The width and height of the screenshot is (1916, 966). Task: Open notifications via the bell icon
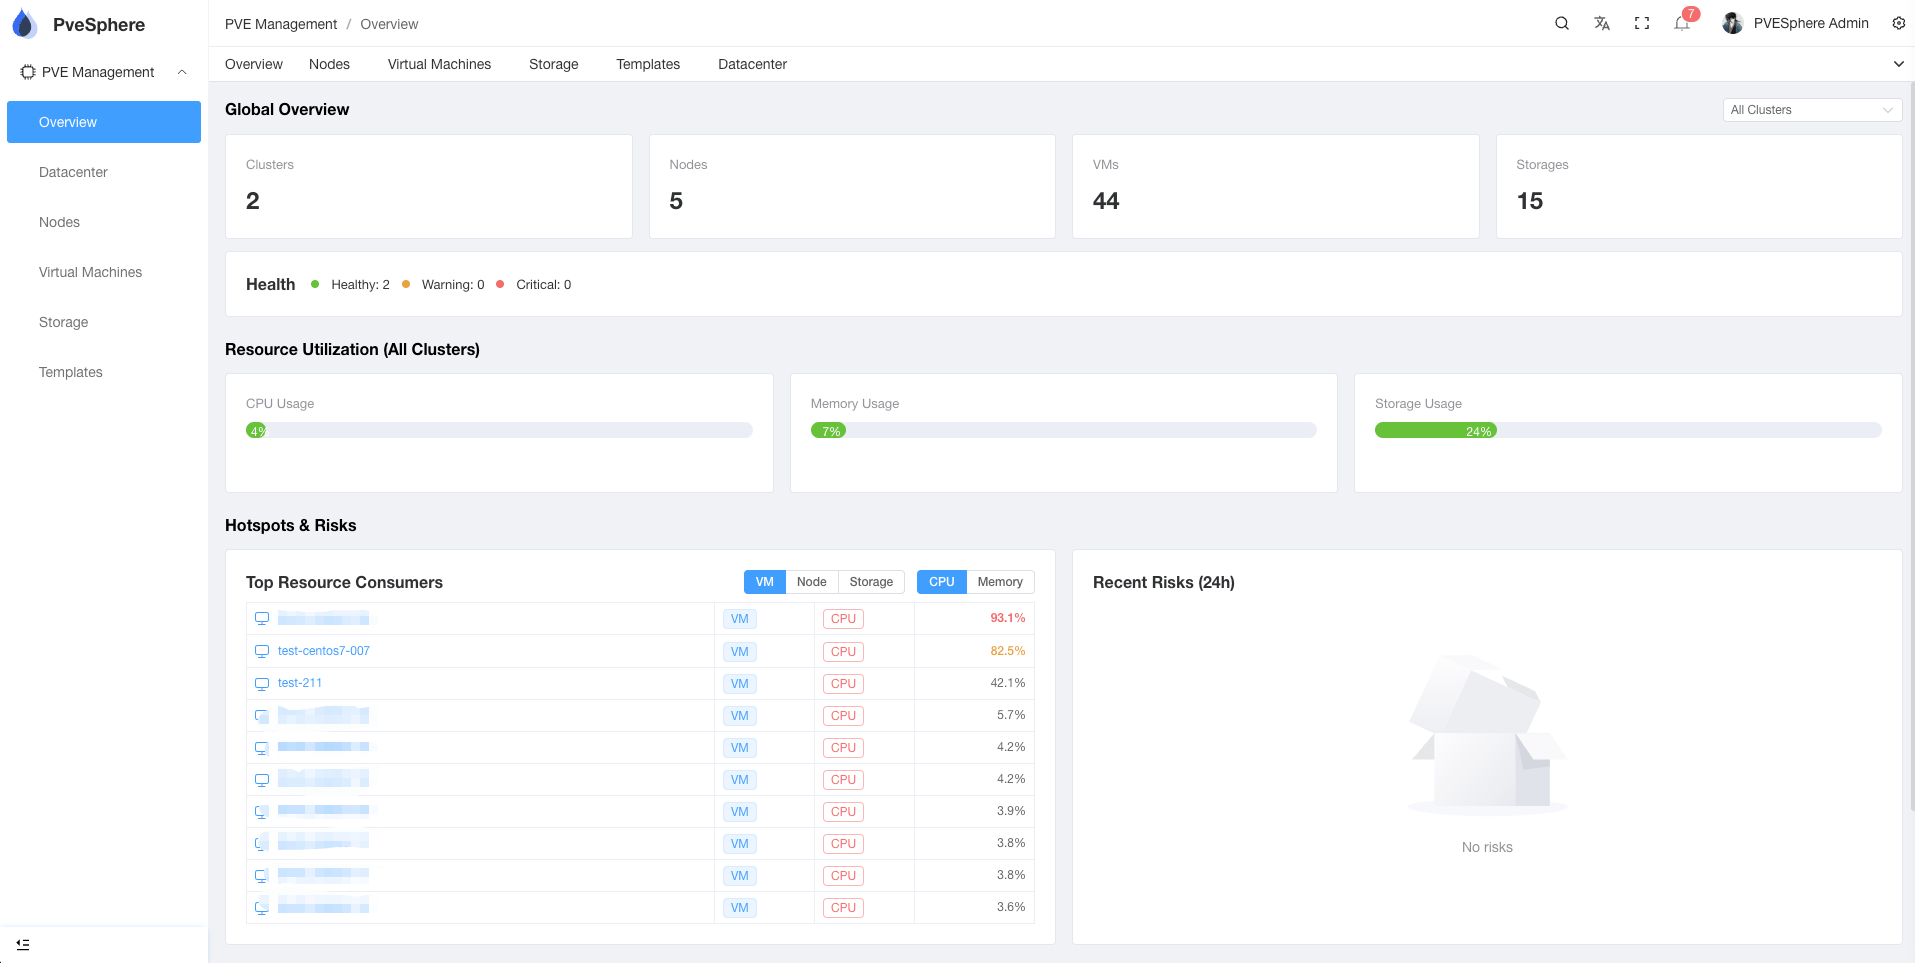(1681, 22)
